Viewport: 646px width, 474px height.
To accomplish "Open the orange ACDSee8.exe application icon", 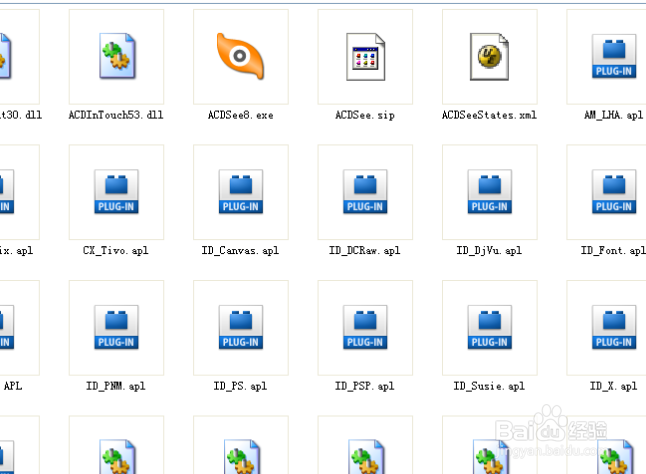I will pos(241,56).
